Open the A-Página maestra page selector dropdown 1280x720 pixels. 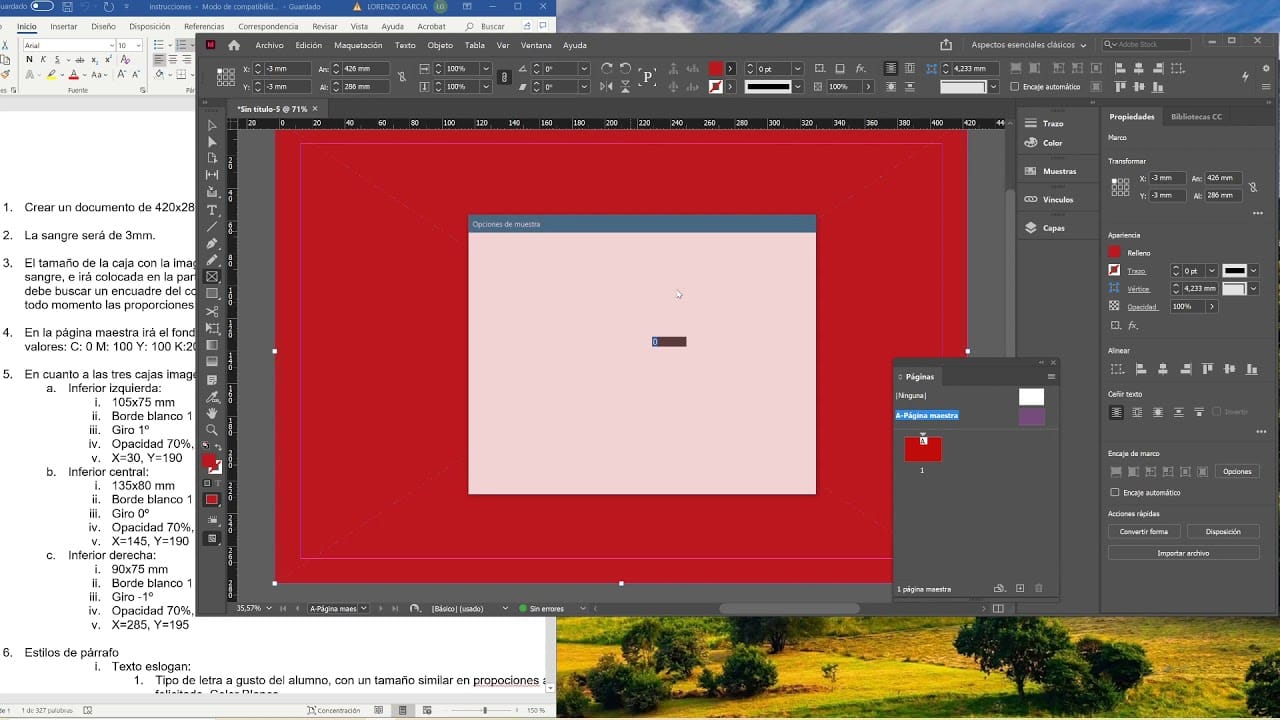[363, 608]
